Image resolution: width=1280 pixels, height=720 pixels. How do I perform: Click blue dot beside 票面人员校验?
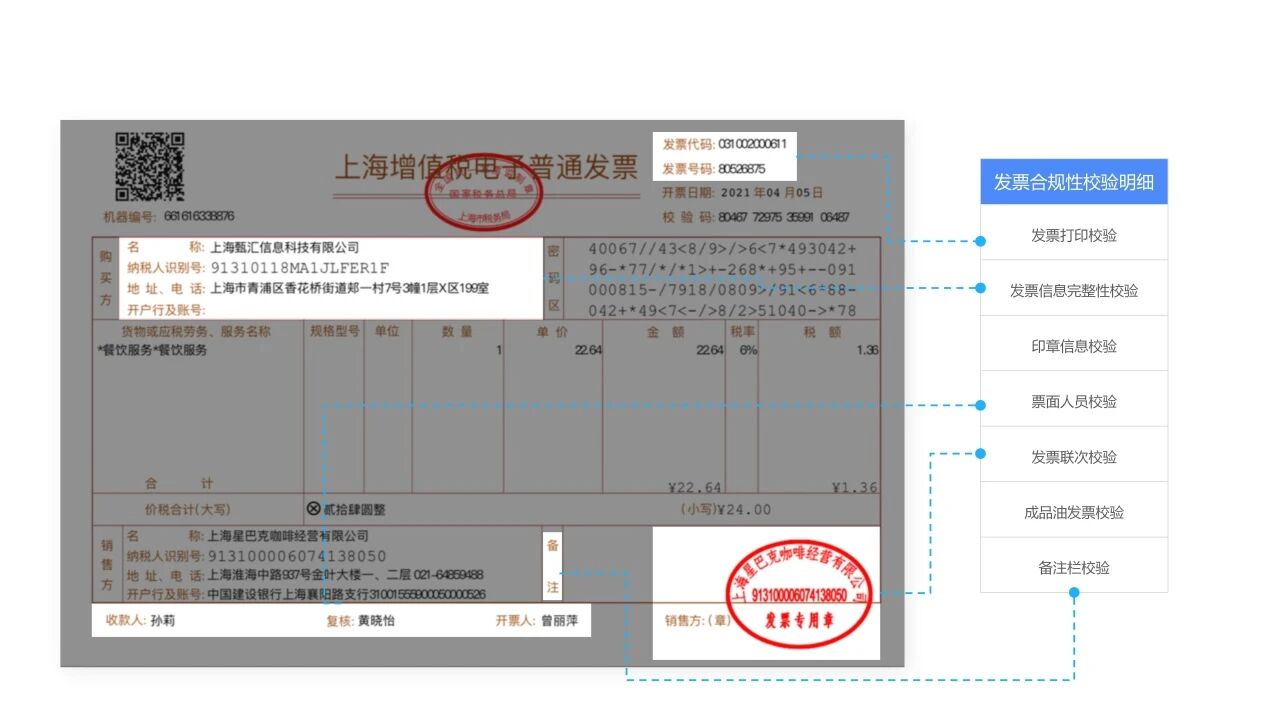pos(980,405)
